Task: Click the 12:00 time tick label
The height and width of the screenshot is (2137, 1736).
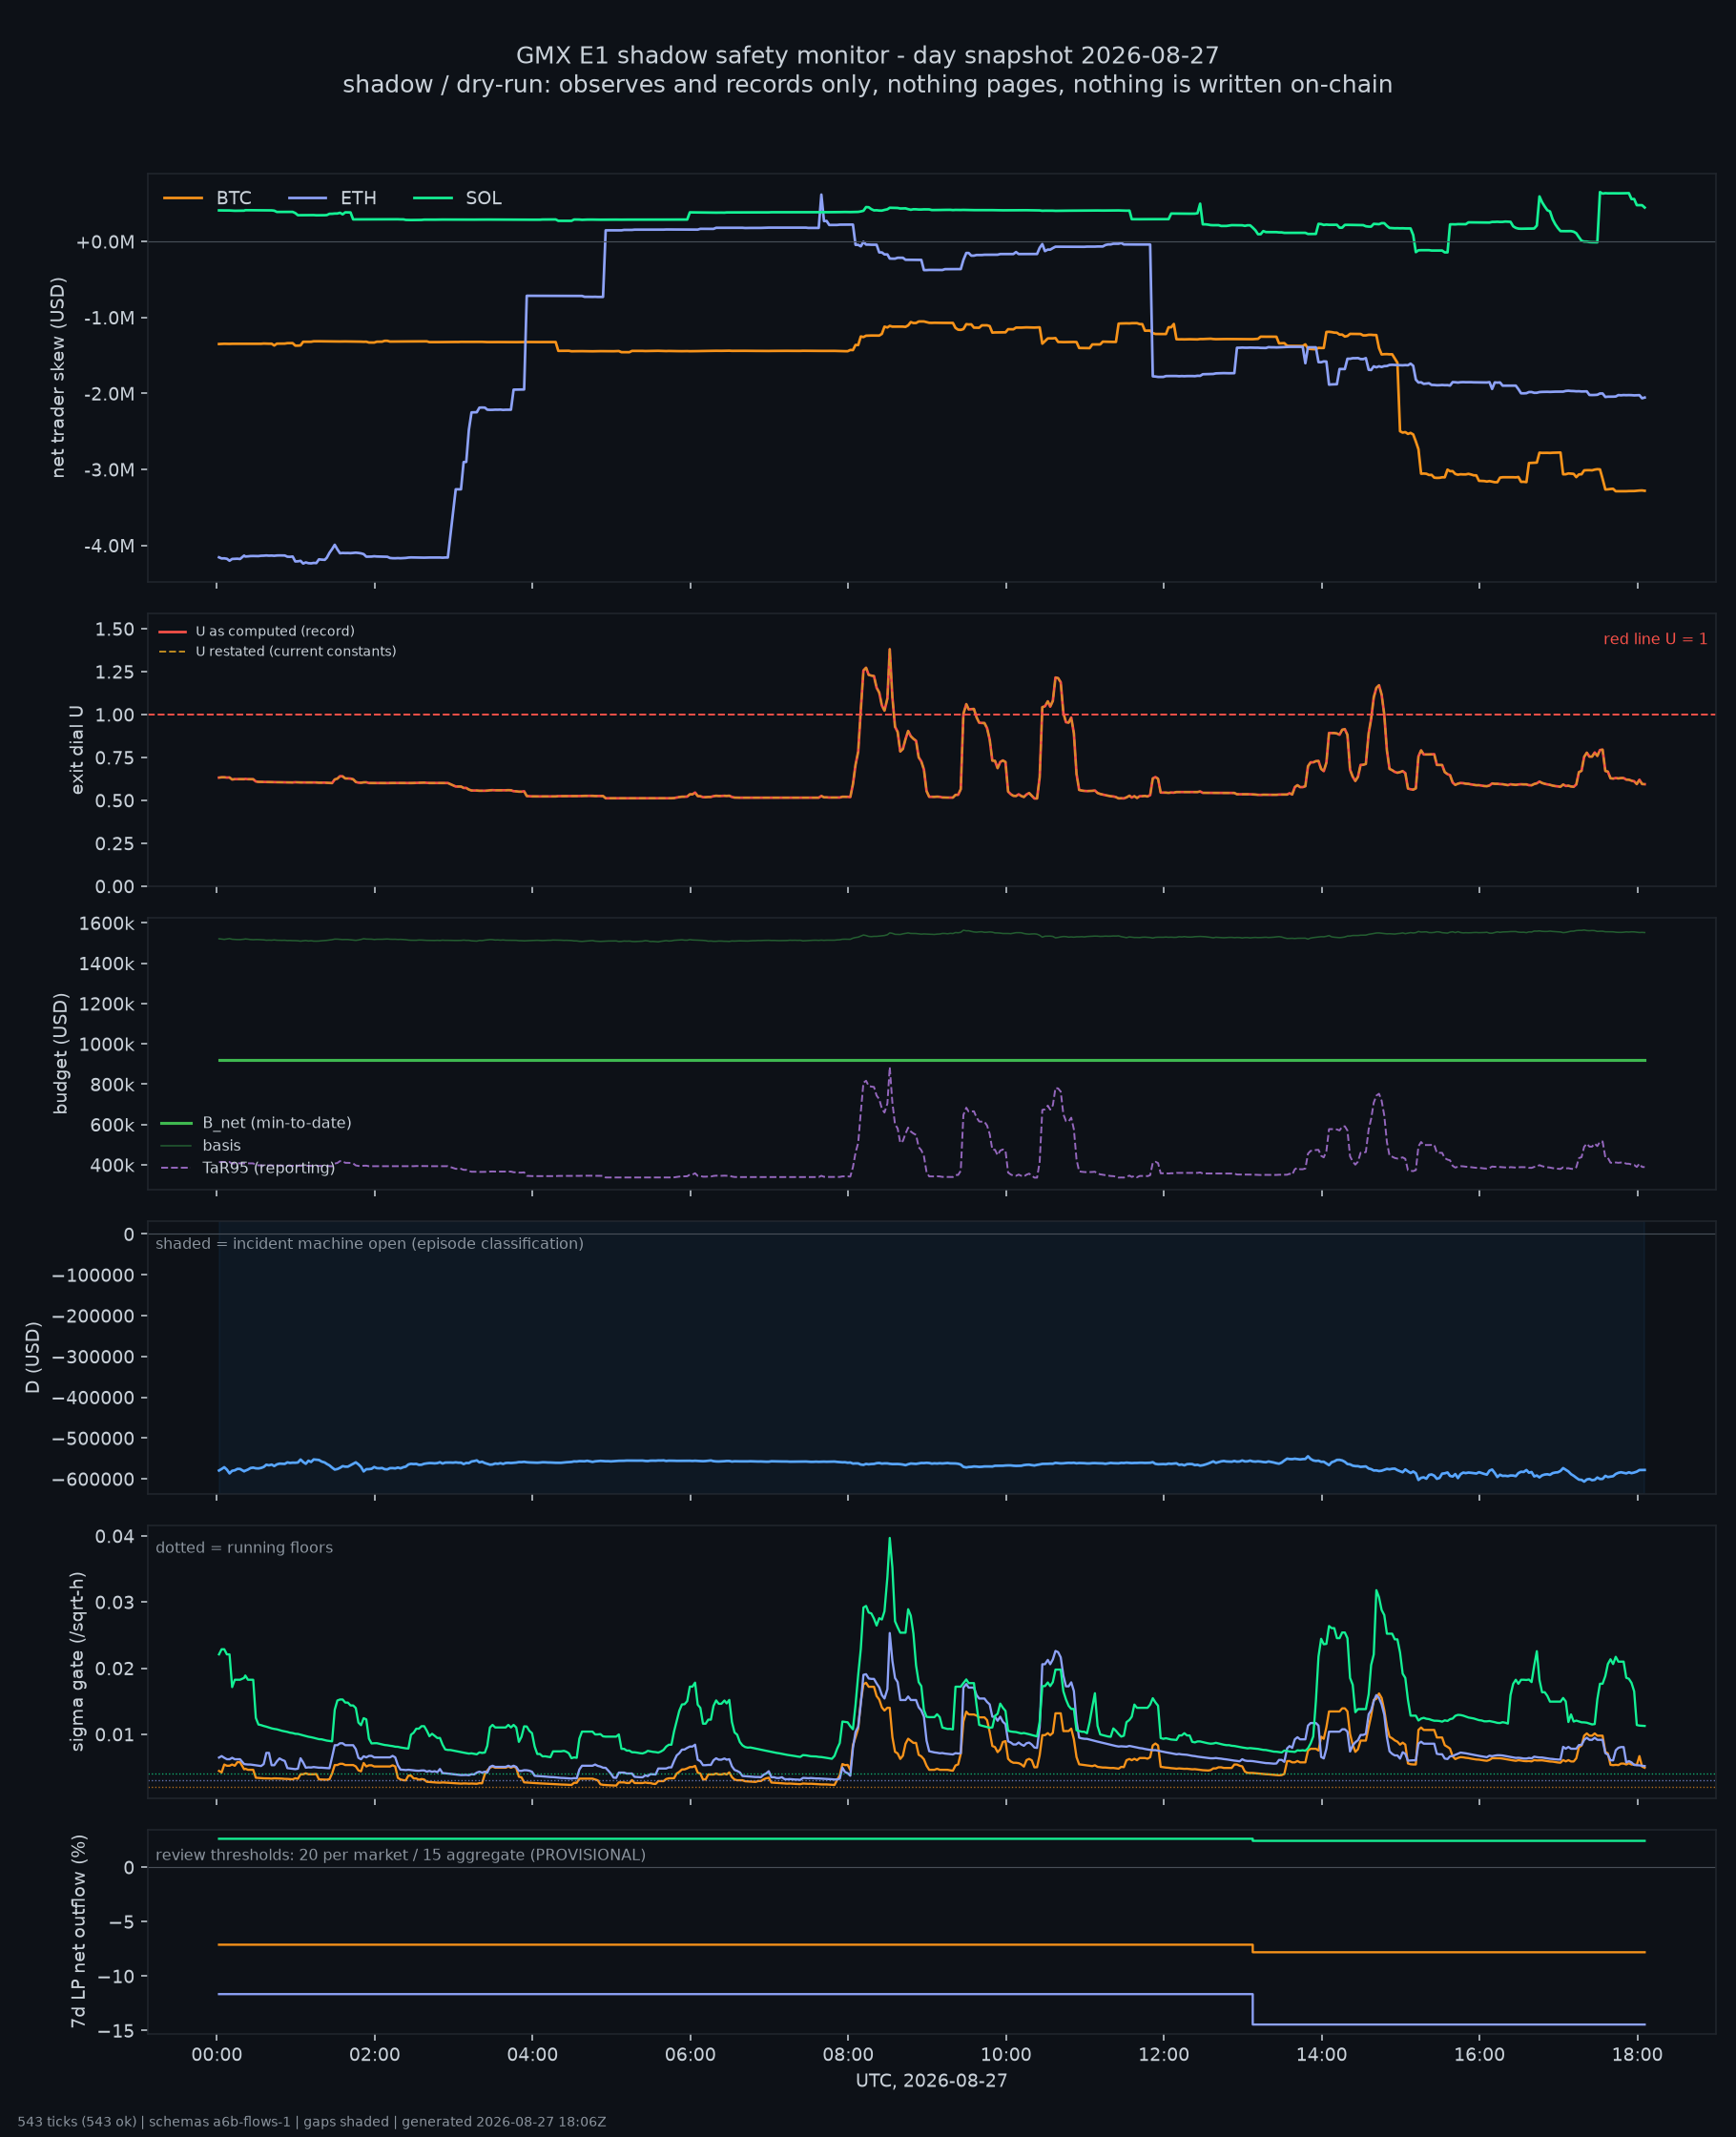Action: pos(1164,2055)
